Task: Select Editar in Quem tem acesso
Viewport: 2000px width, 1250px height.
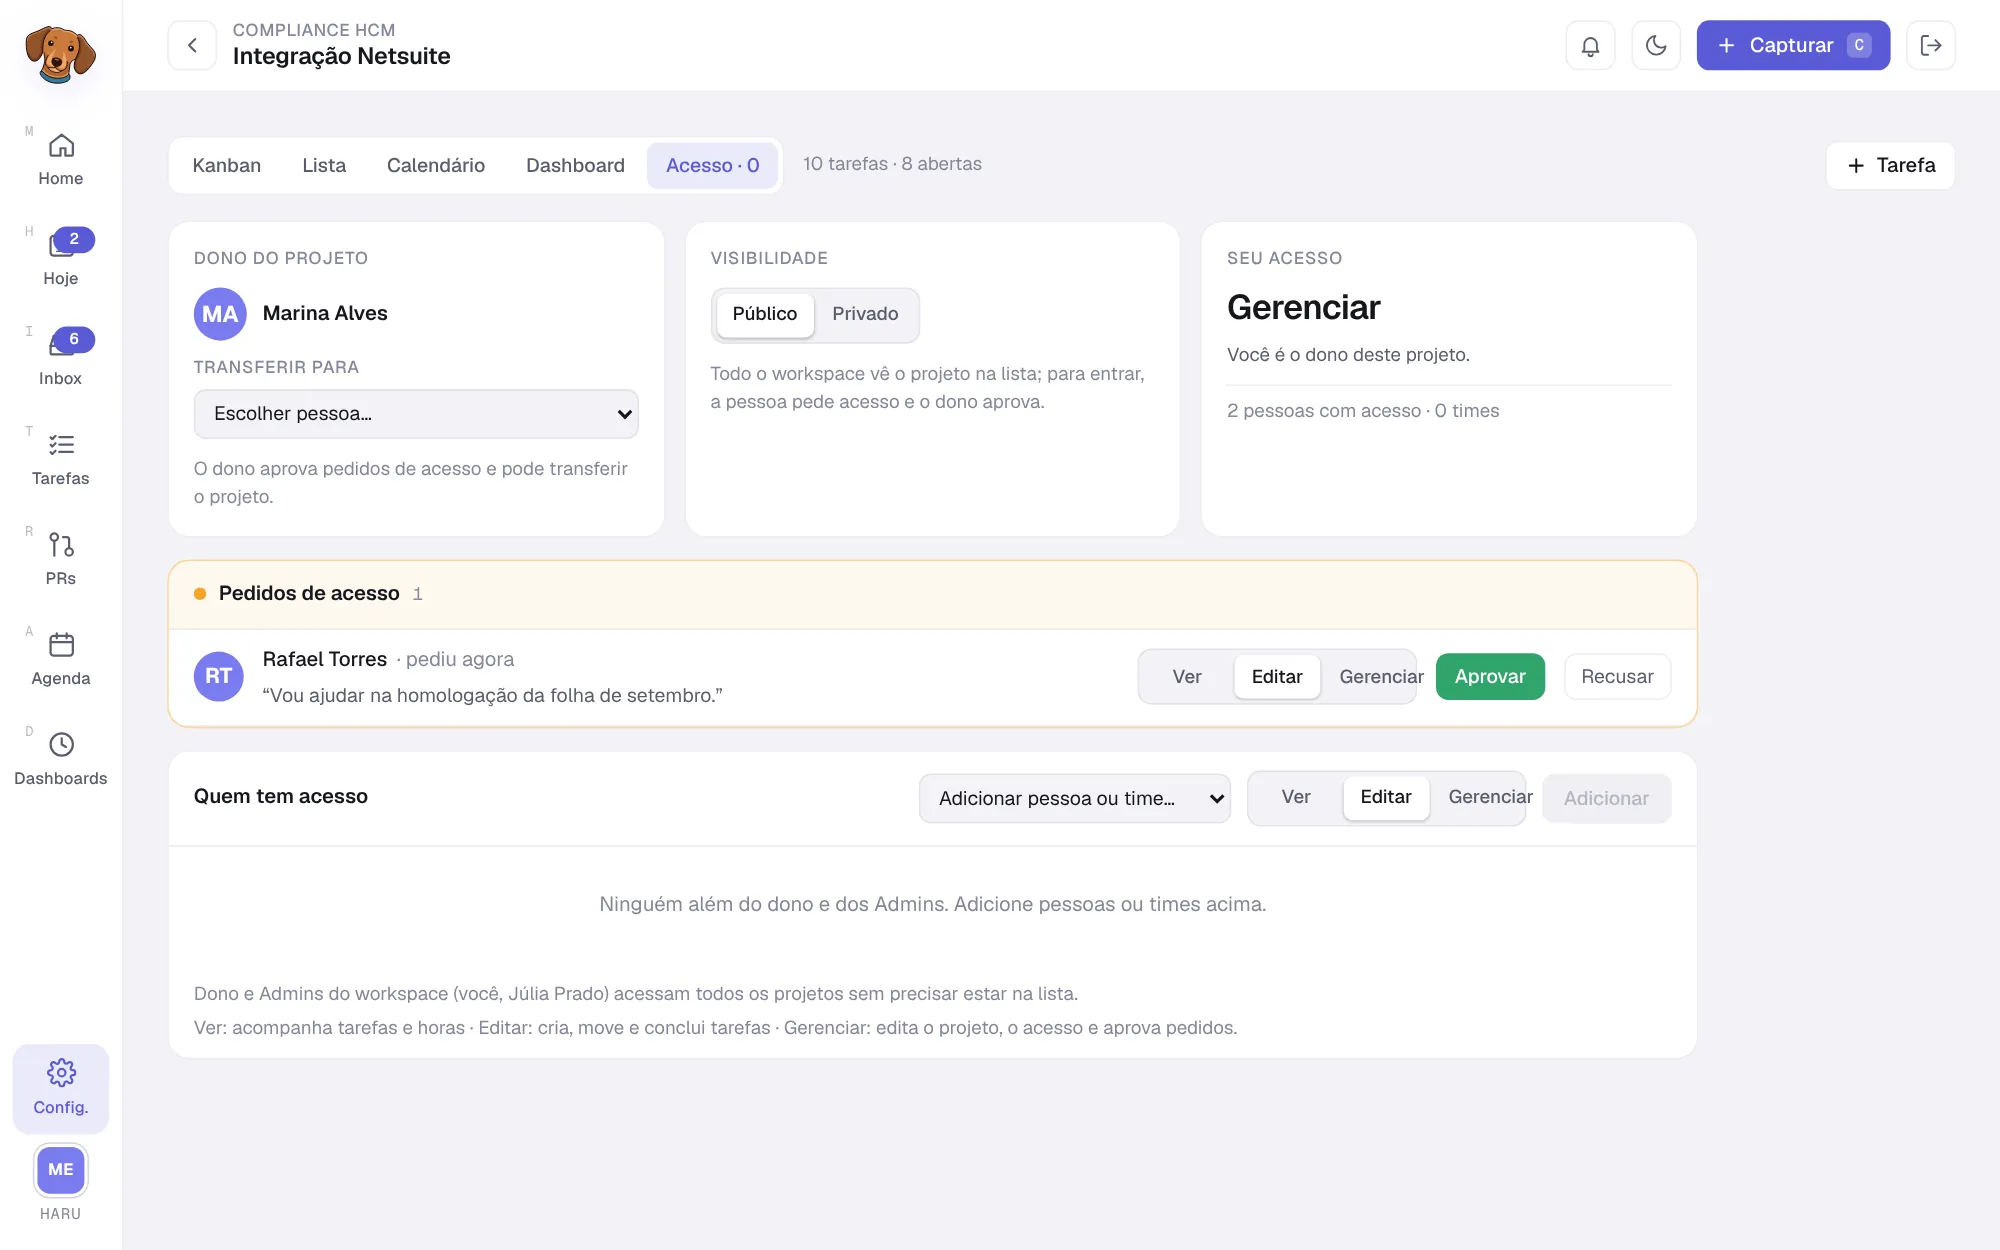Action: click(x=1386, y=797)
